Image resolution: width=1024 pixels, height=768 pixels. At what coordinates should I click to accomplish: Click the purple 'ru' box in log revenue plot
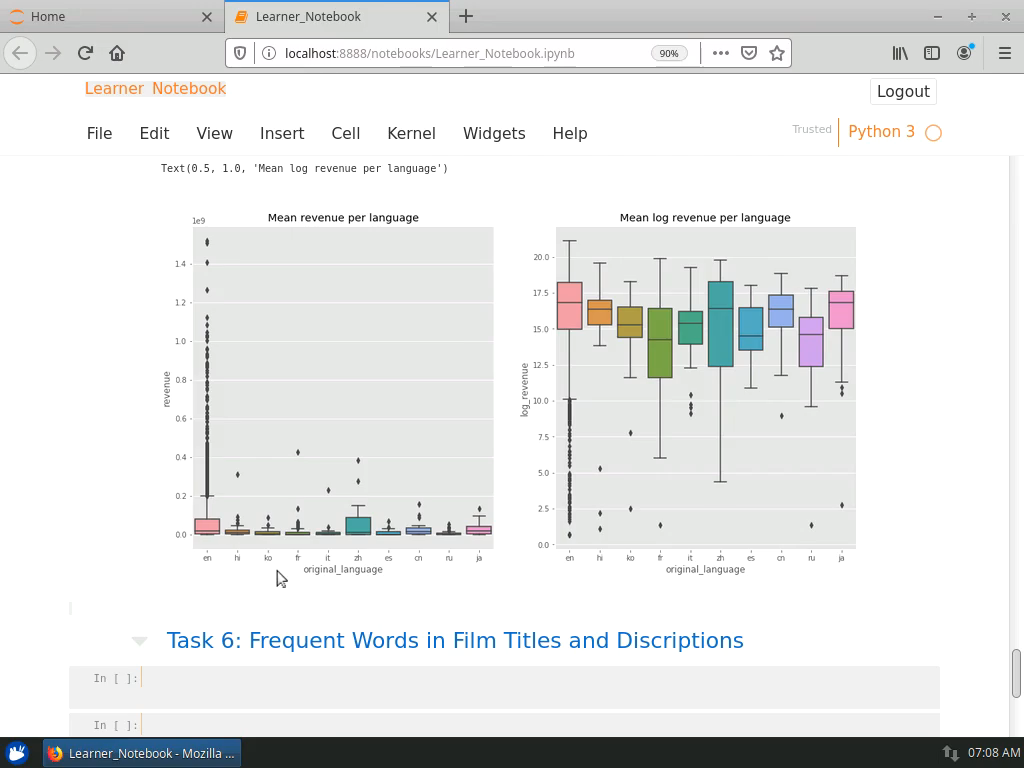(811, 342)
